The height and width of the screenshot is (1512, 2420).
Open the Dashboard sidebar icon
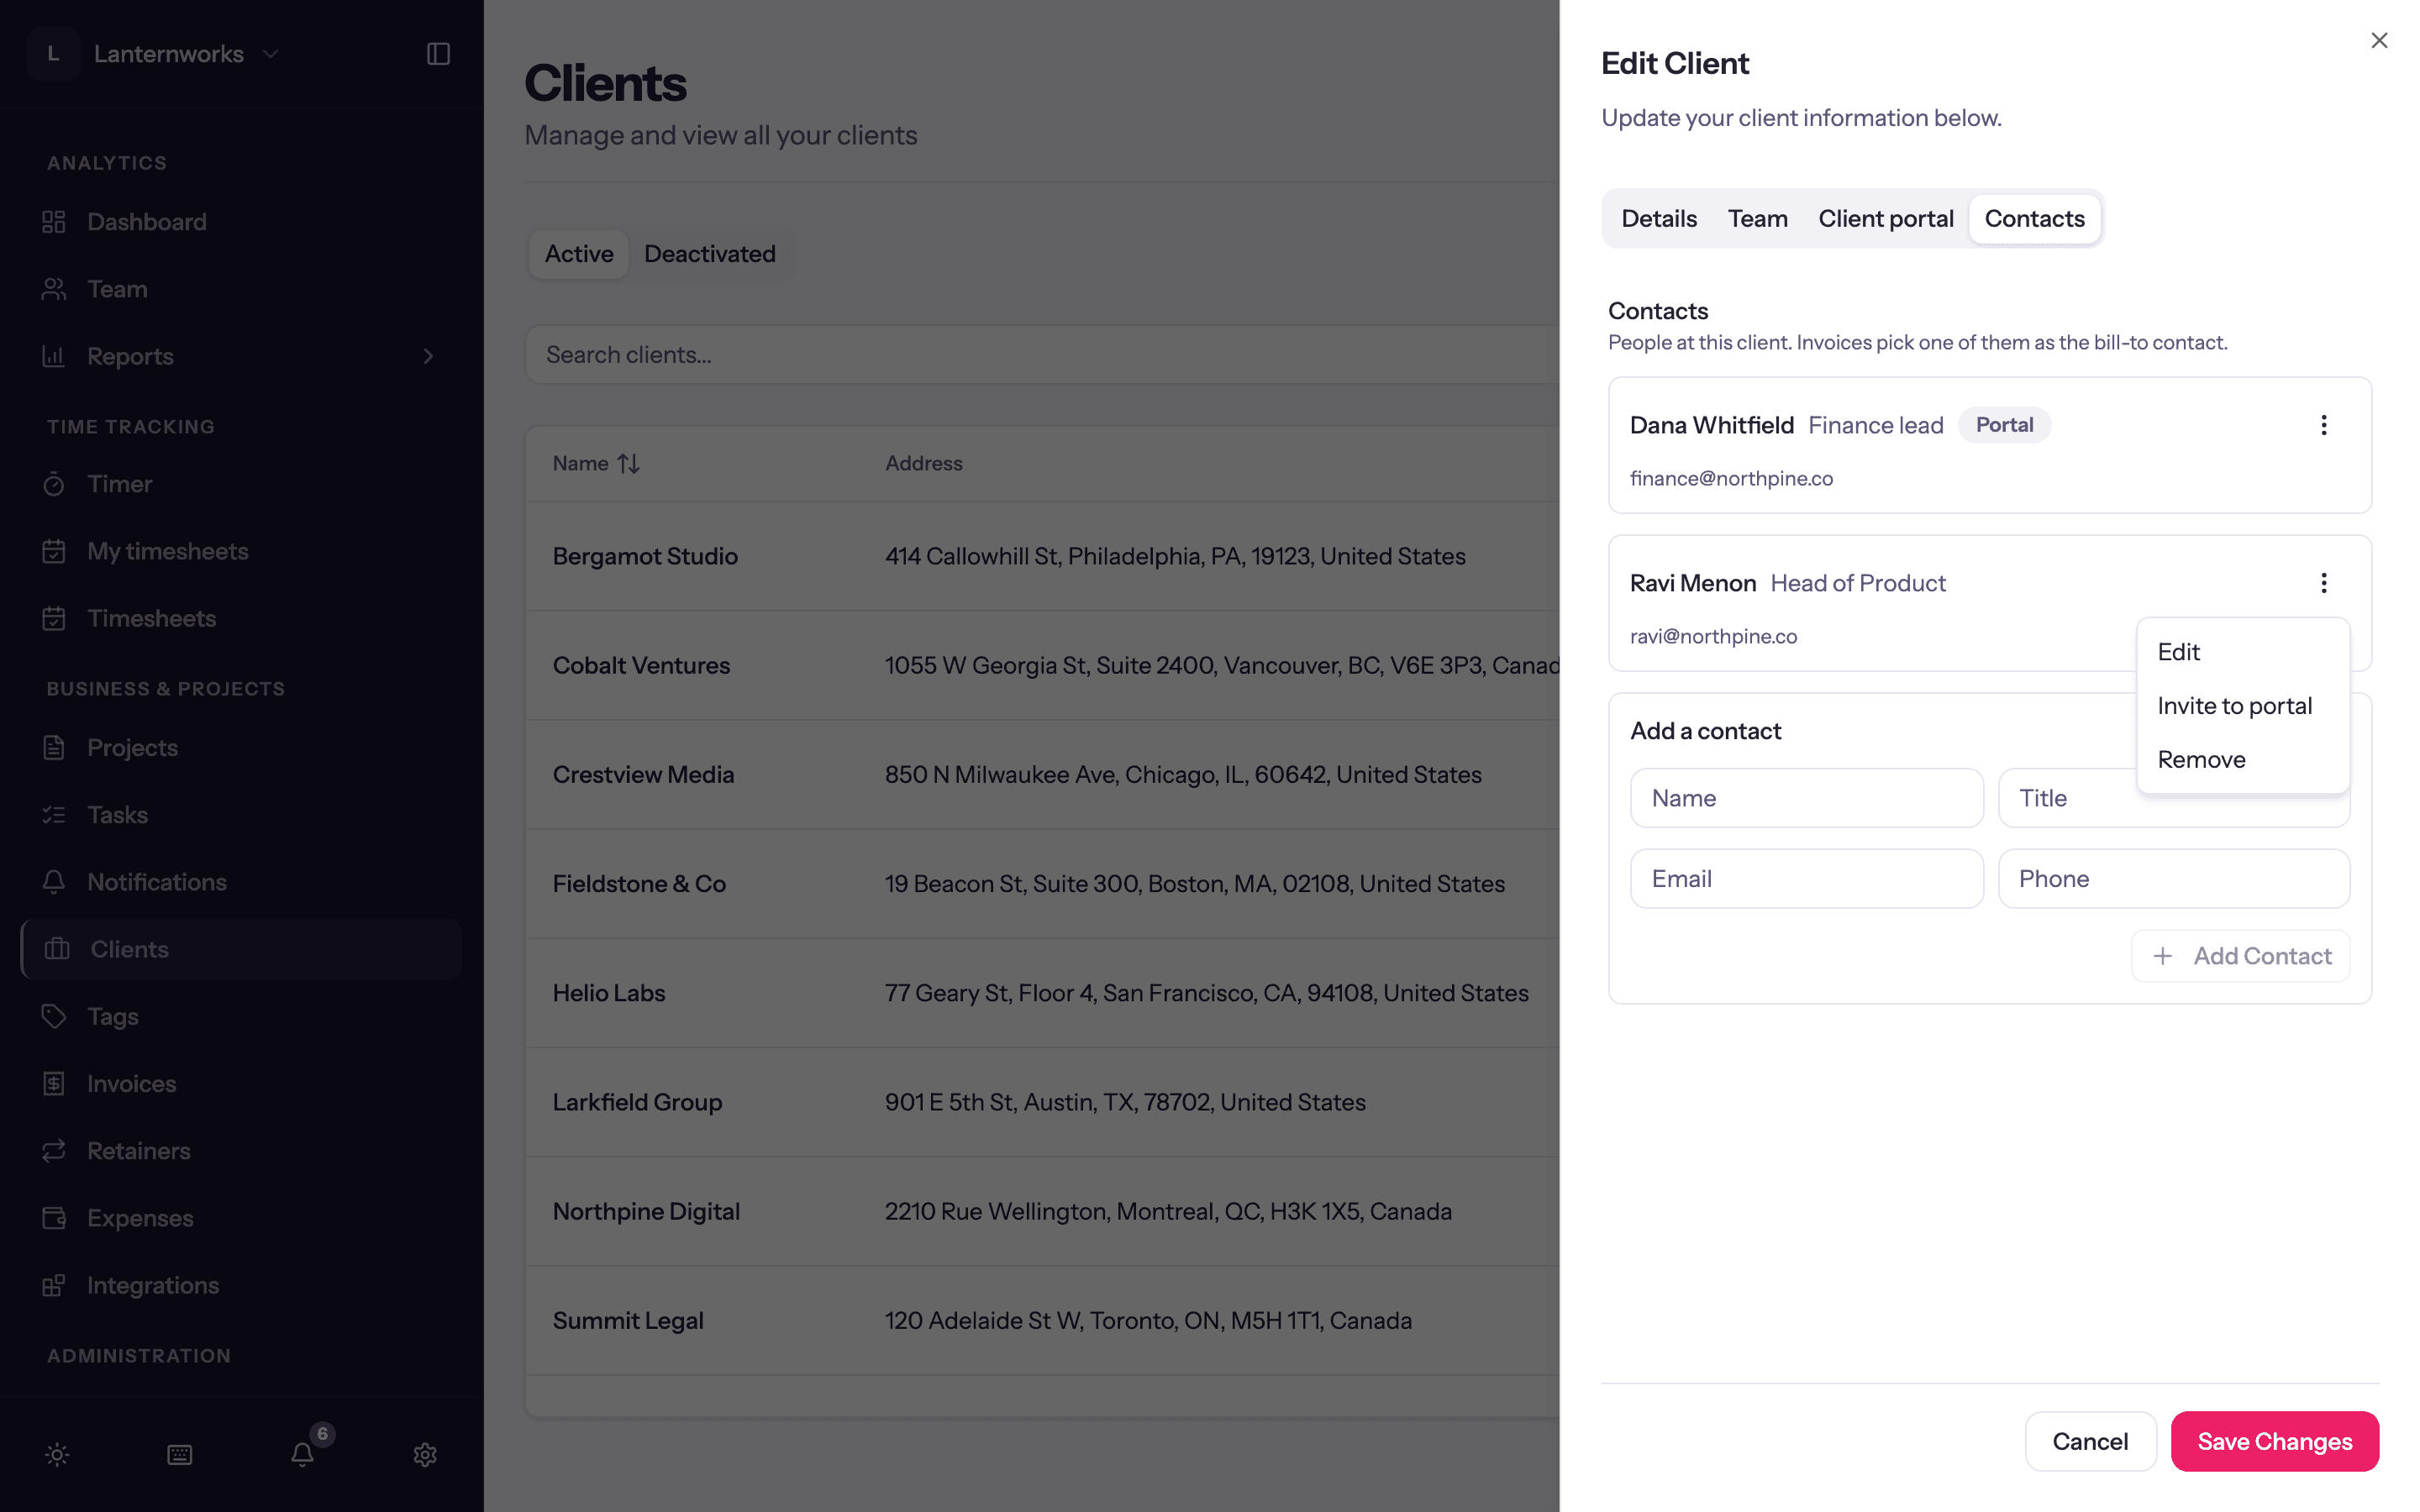click(x=54, y=222)
